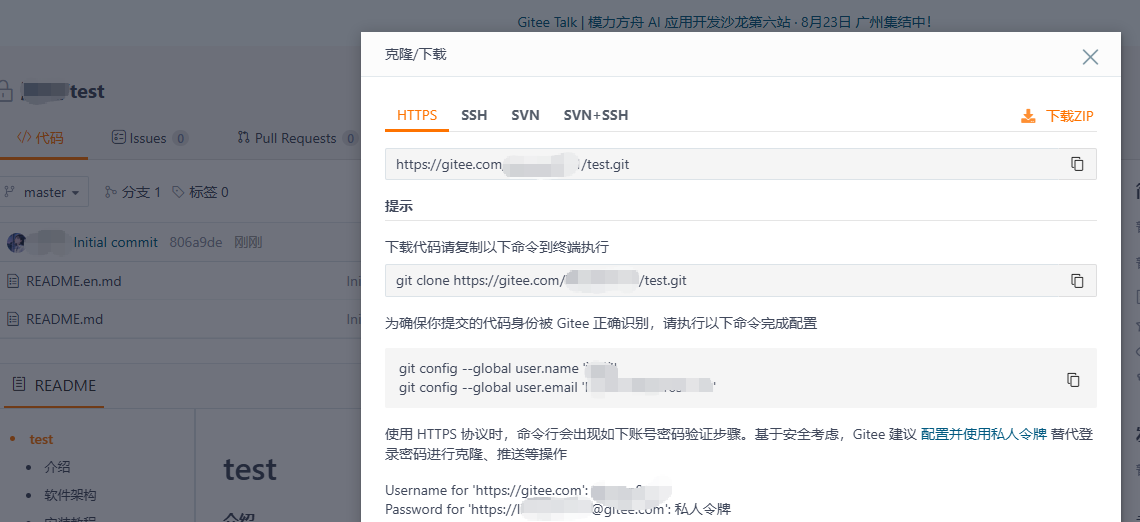1140x522 pixels.
Task: Click the 刚刚 commit time text
Action: pyautogui.click(x=248, y=242)
